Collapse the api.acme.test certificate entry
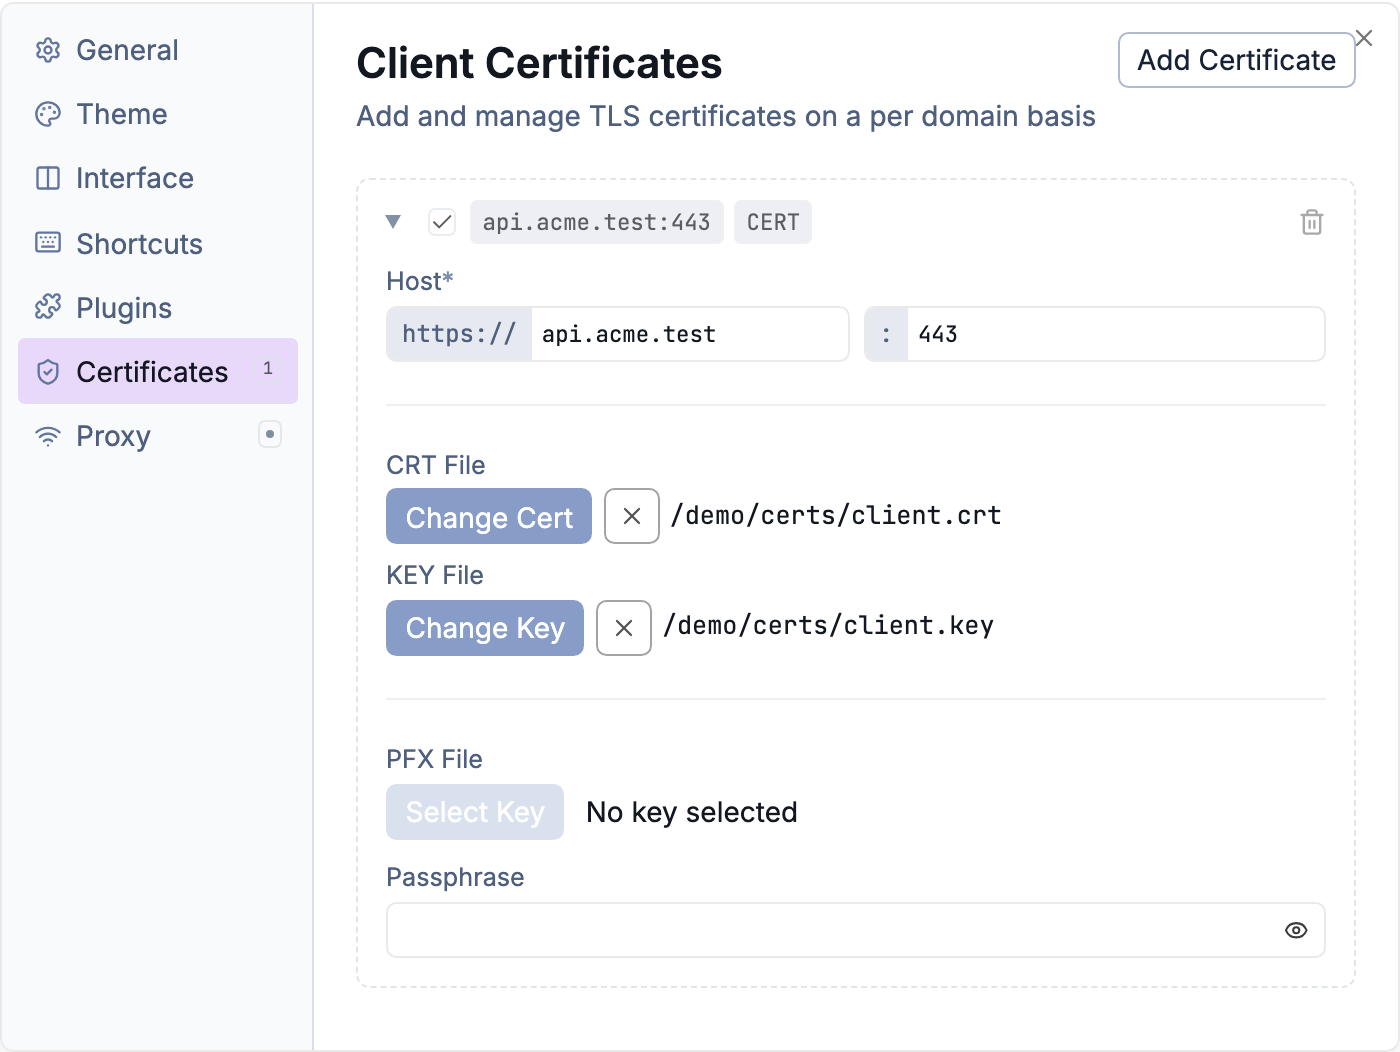Screen dimensions: 1400x1052 click(393, 222)
